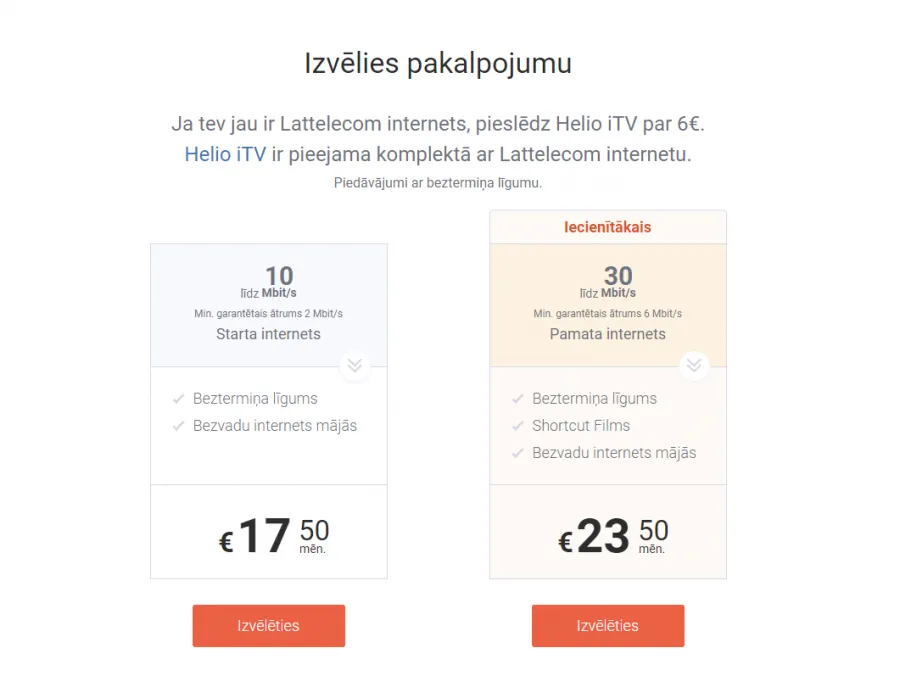Click the Shortcut Films checkmark icon

click(x=518, y=426)
